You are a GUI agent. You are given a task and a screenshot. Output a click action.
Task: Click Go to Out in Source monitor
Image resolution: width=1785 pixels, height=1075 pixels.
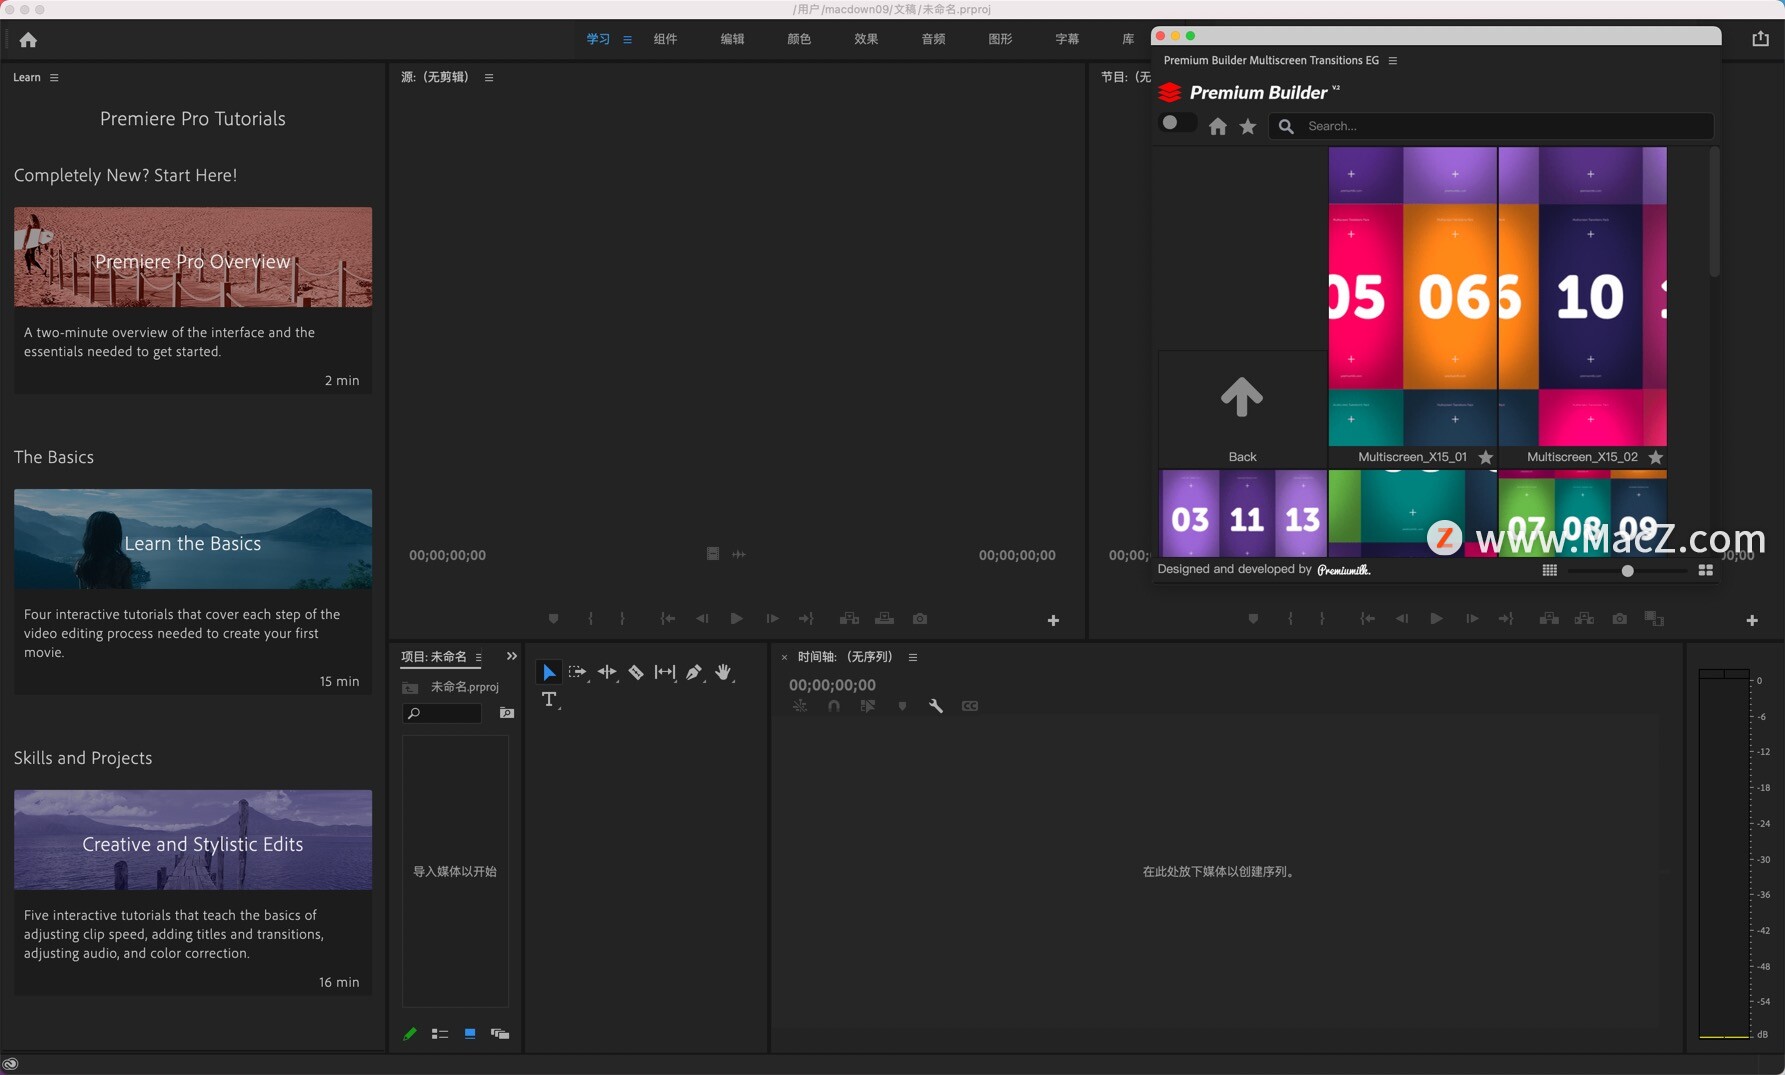(806, 619)
